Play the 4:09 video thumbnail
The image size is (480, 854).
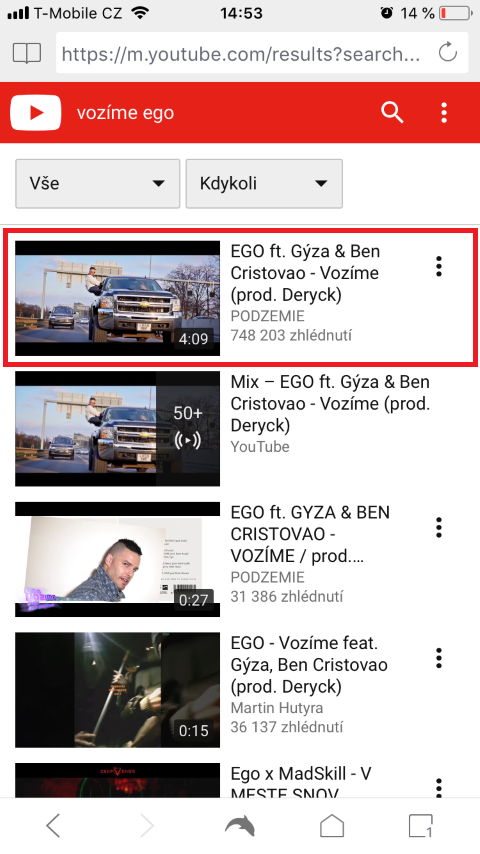118,298
